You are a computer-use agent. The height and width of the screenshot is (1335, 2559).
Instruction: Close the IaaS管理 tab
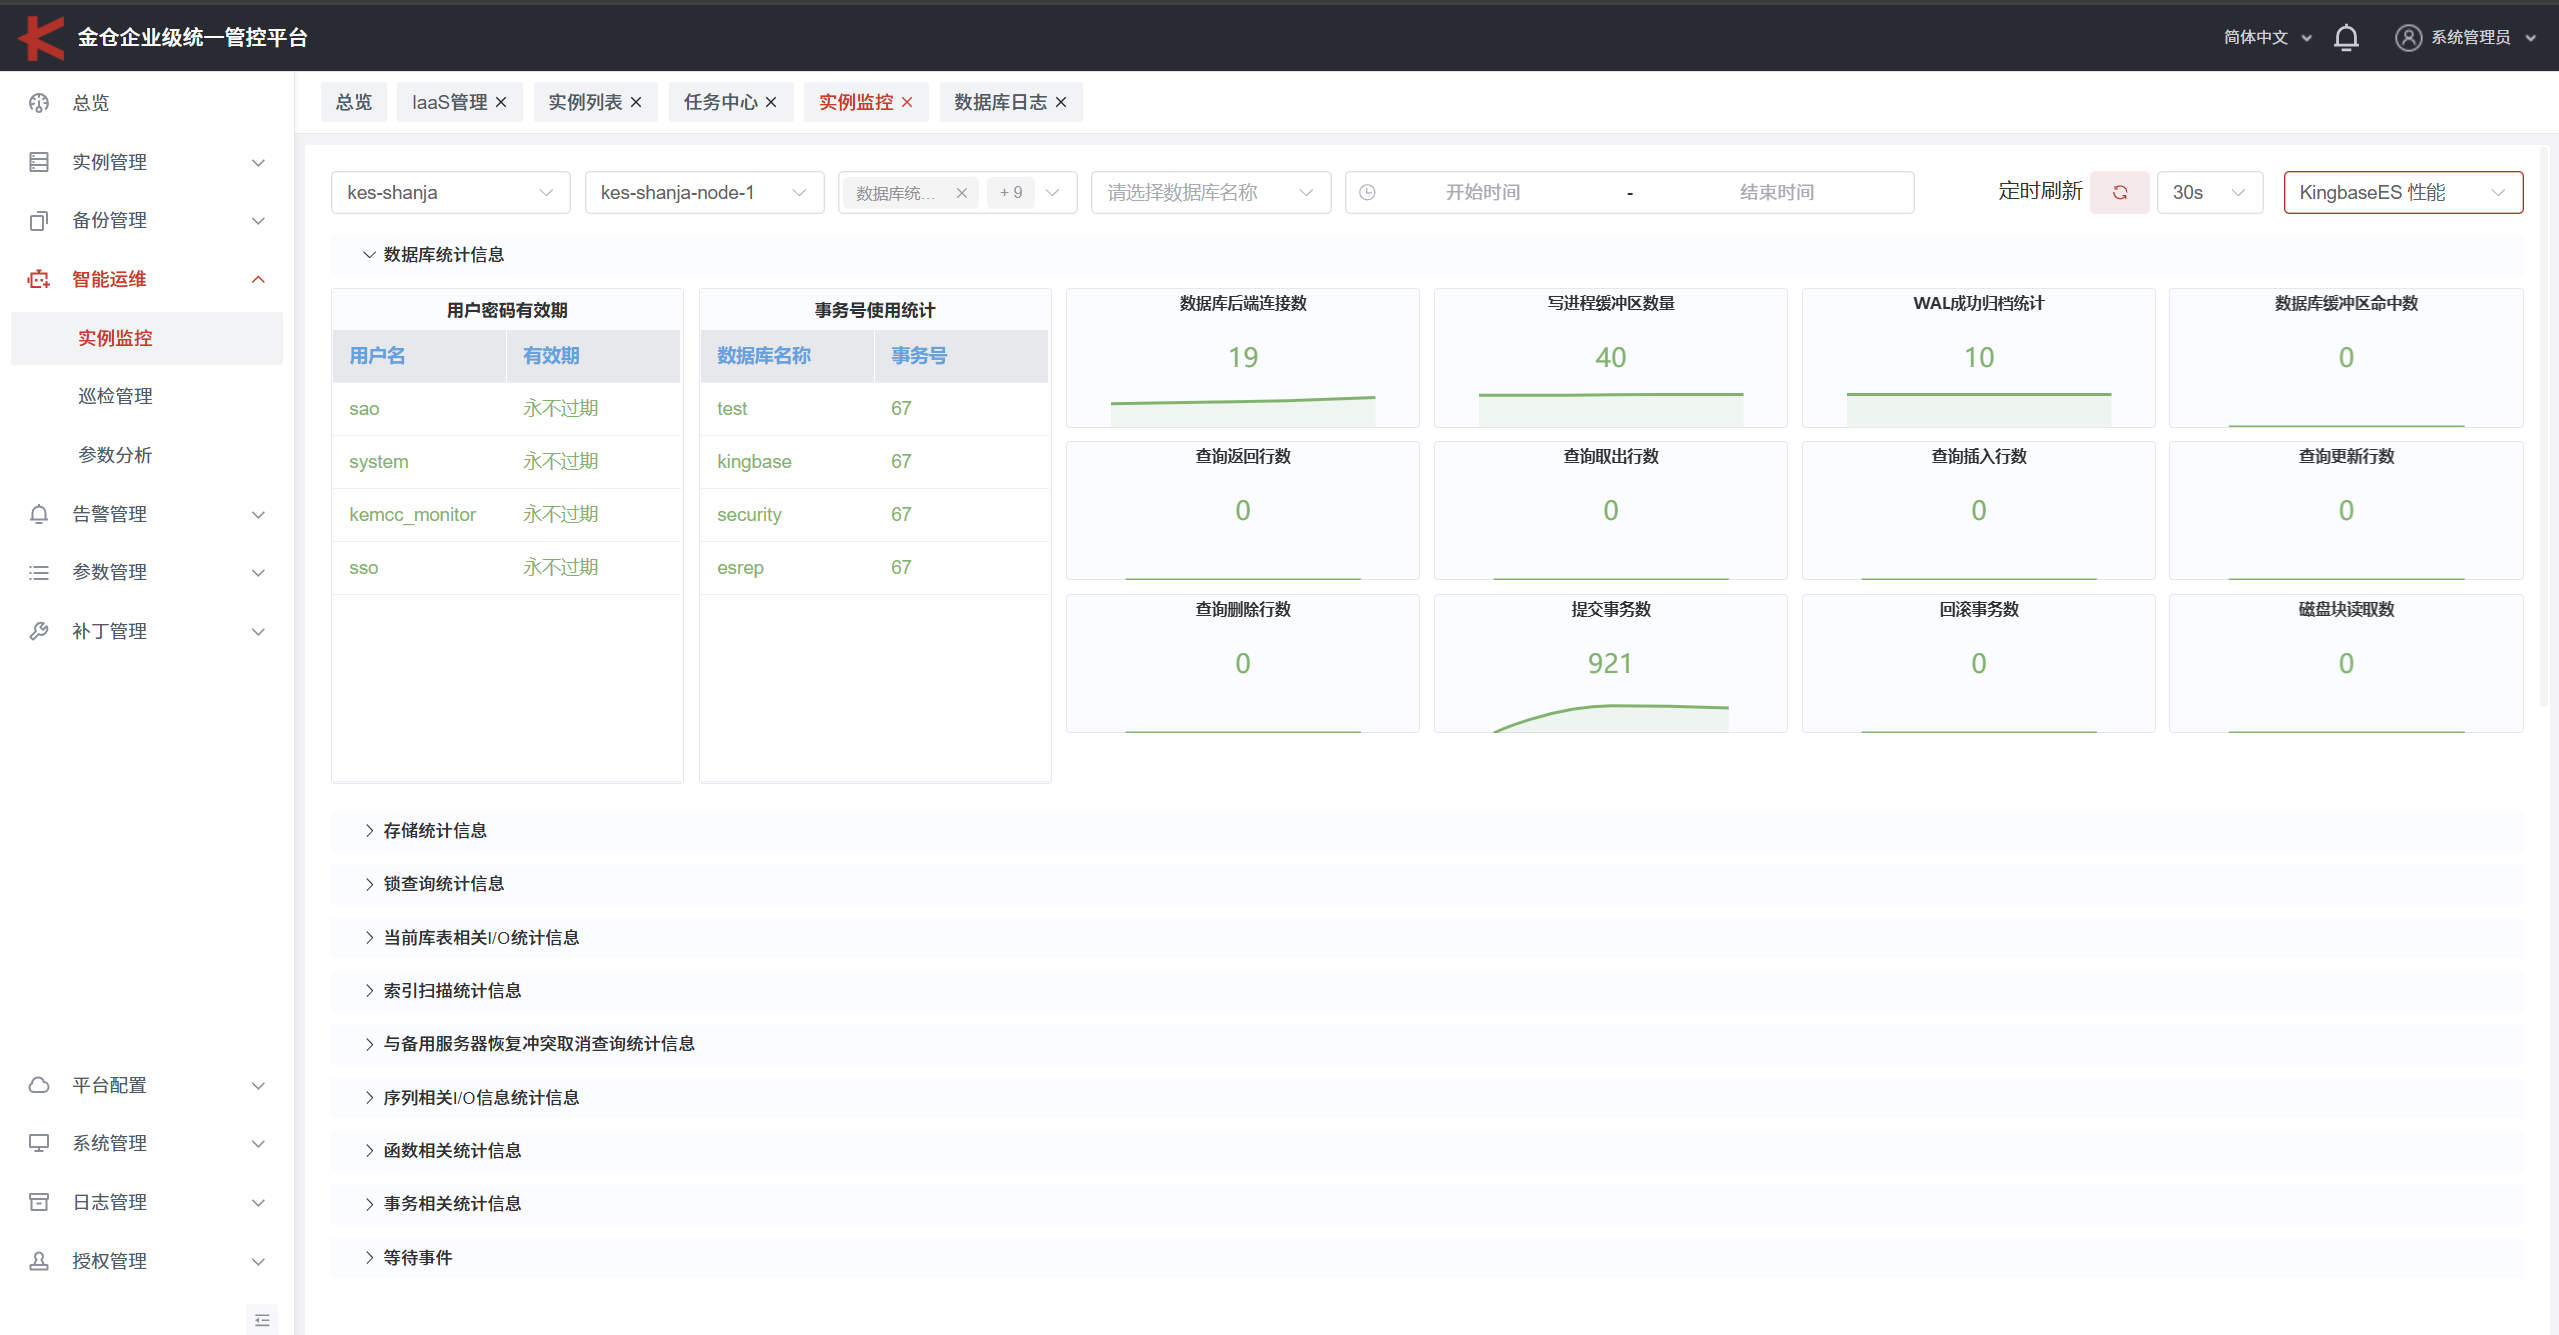[502, 102]
